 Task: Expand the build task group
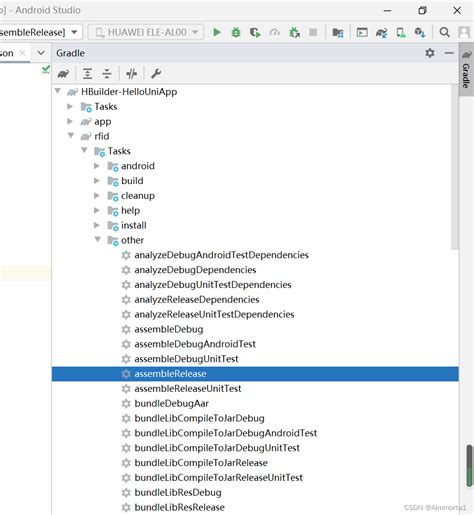[x=97, y=180]
